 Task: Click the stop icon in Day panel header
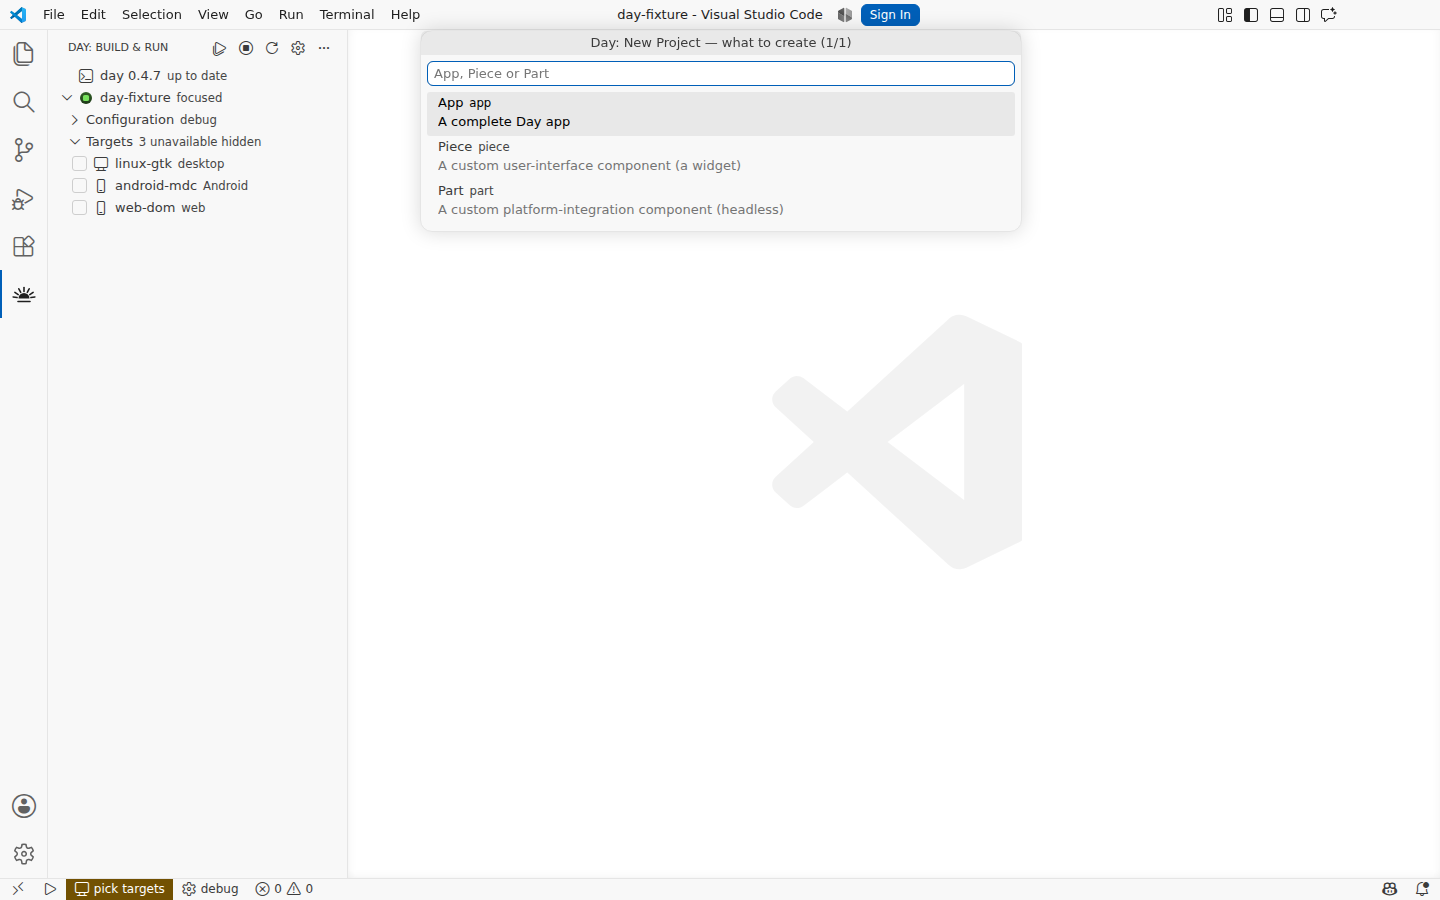(246, 48)
